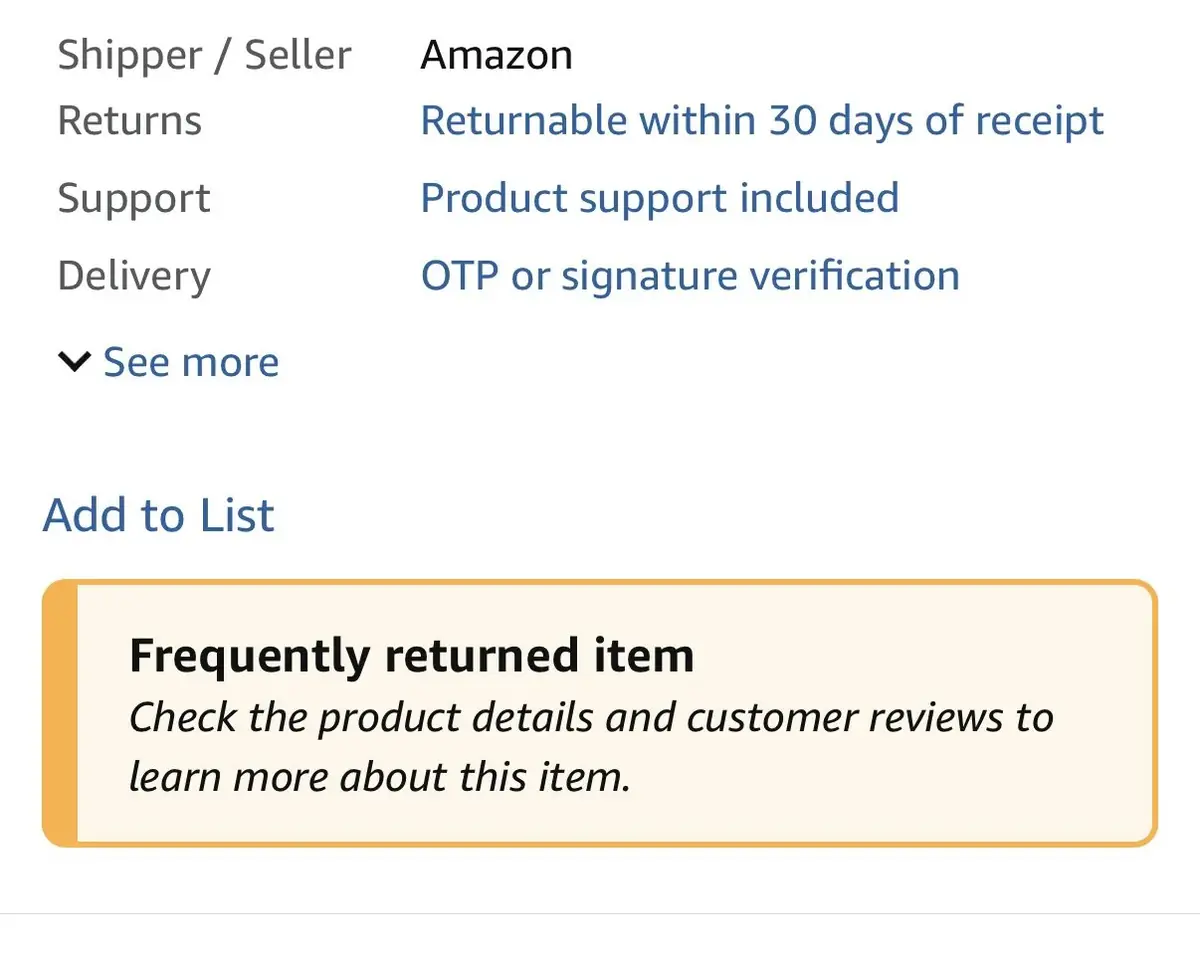Check delivery verification information
1200x960 pixels.
[690, 275]
